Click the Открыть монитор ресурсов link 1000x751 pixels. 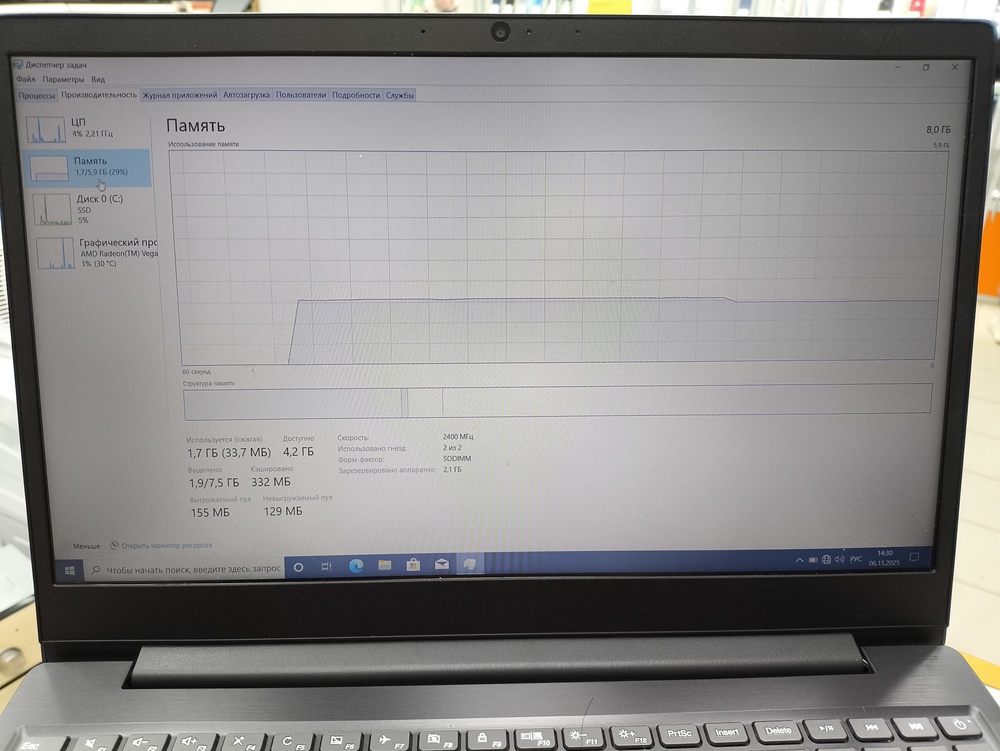(165, 546)
